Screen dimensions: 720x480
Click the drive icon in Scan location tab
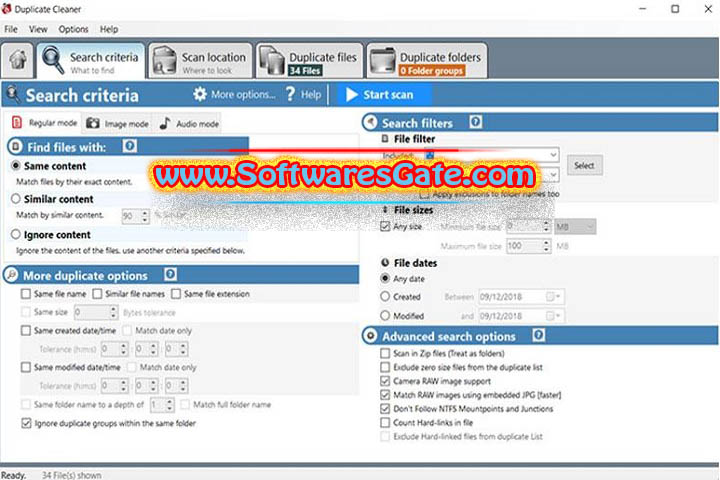[164, 61]
